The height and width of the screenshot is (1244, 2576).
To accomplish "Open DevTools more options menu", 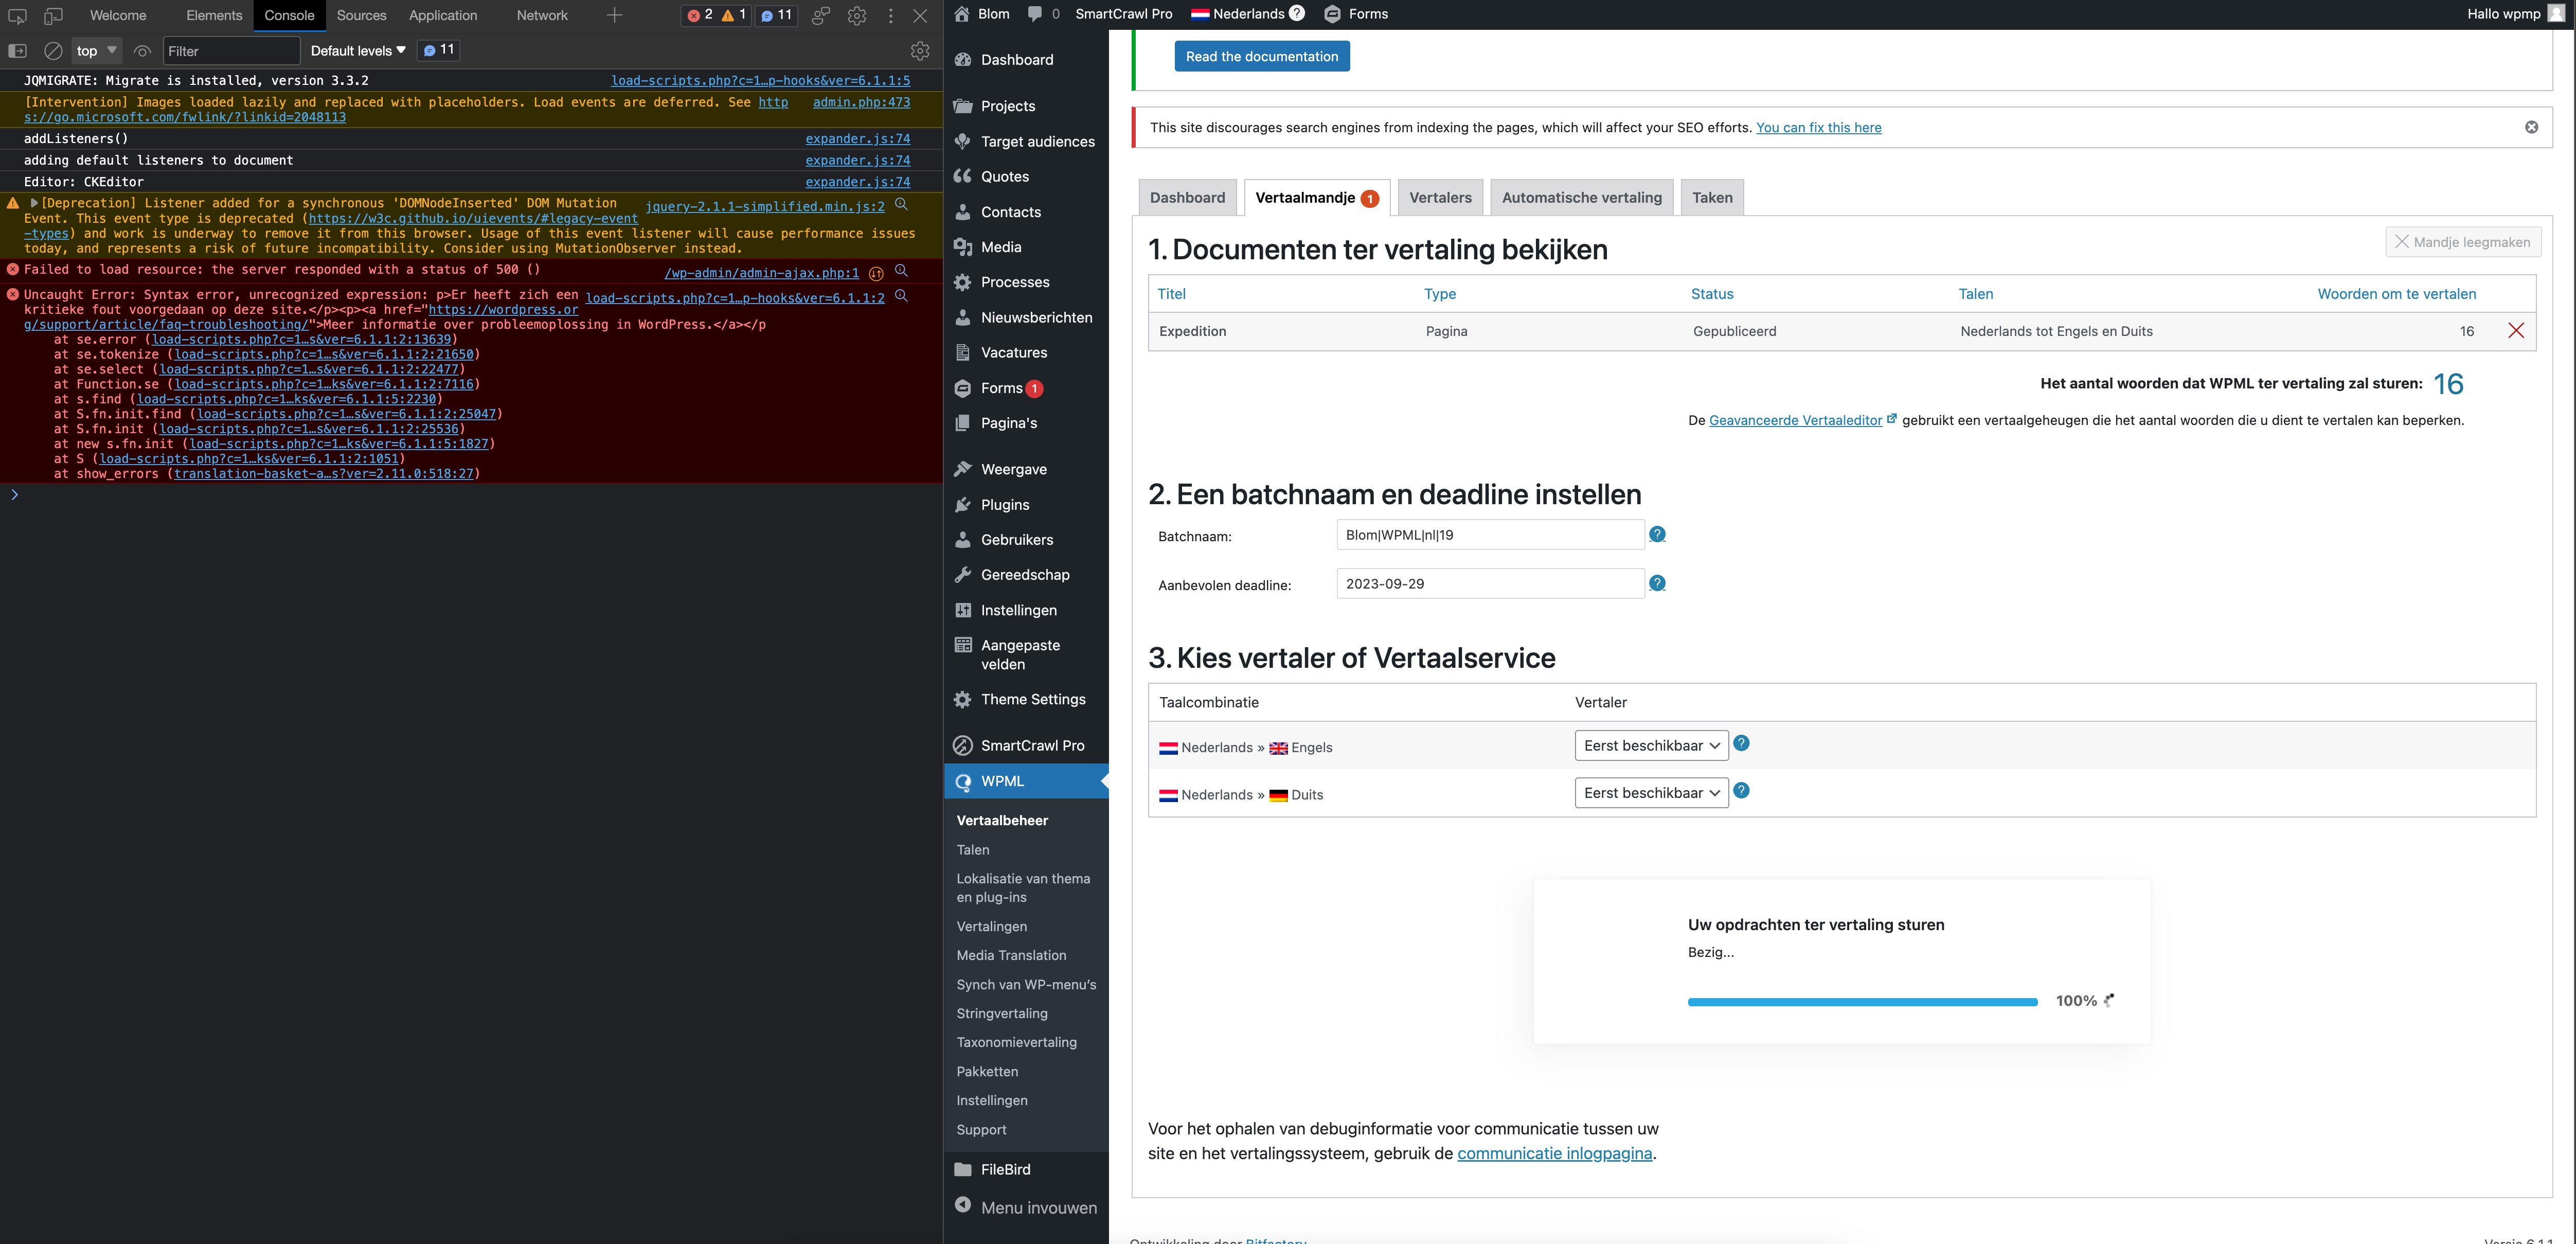I will (890, 16).
